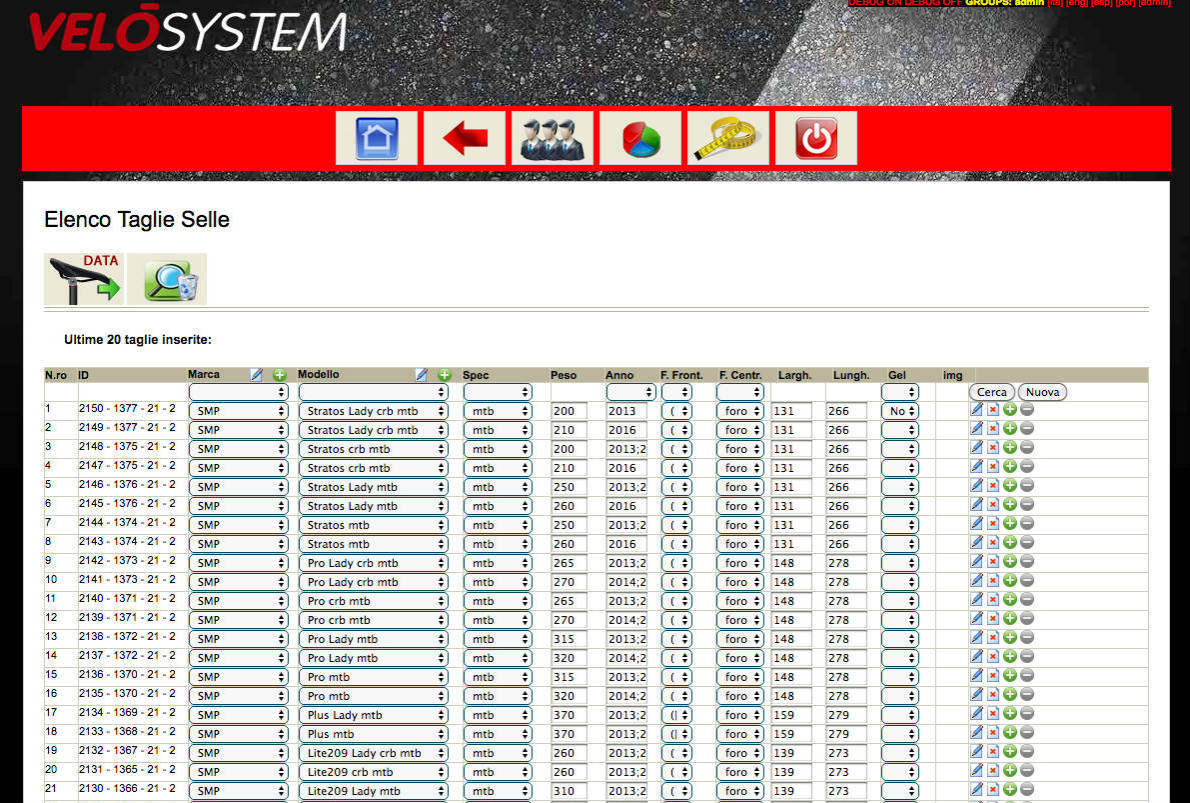Open the F. Centr. filter dropdown in search row
This screenshot has height=803, width=1190.
(x=740, y=392)
